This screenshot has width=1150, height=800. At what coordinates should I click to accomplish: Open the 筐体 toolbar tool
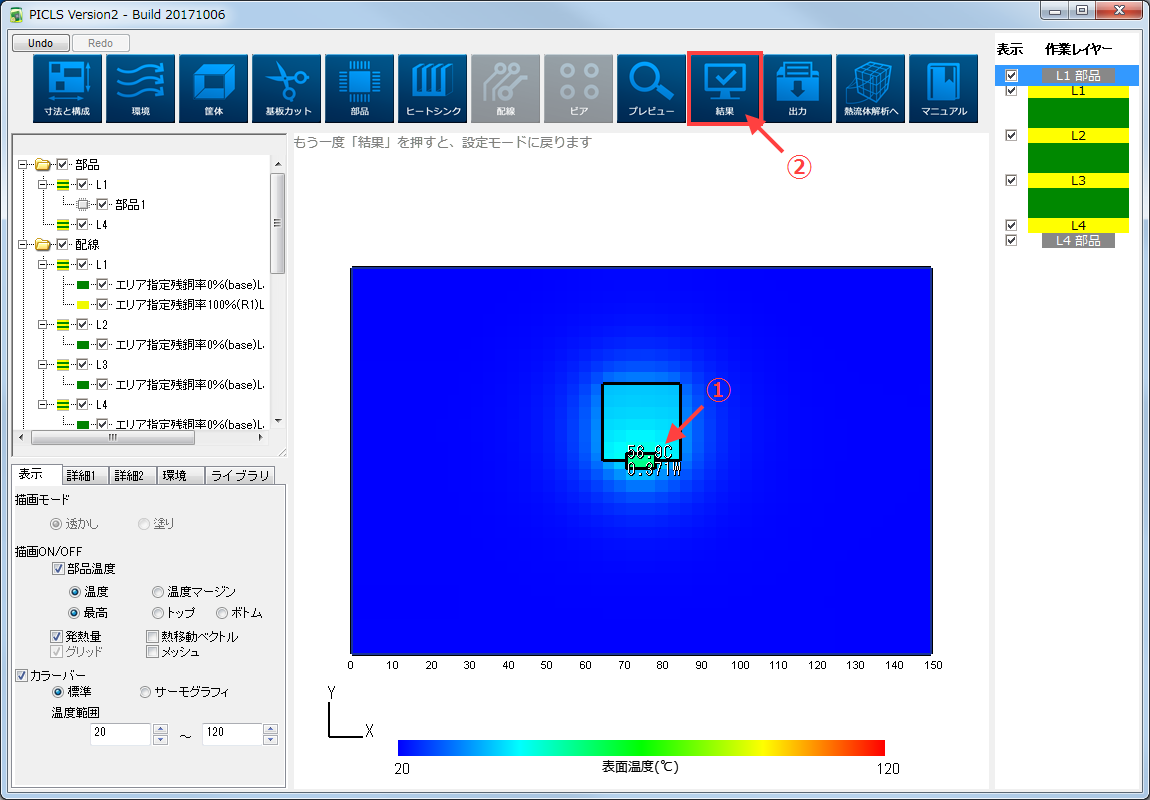tap(213, 88)
